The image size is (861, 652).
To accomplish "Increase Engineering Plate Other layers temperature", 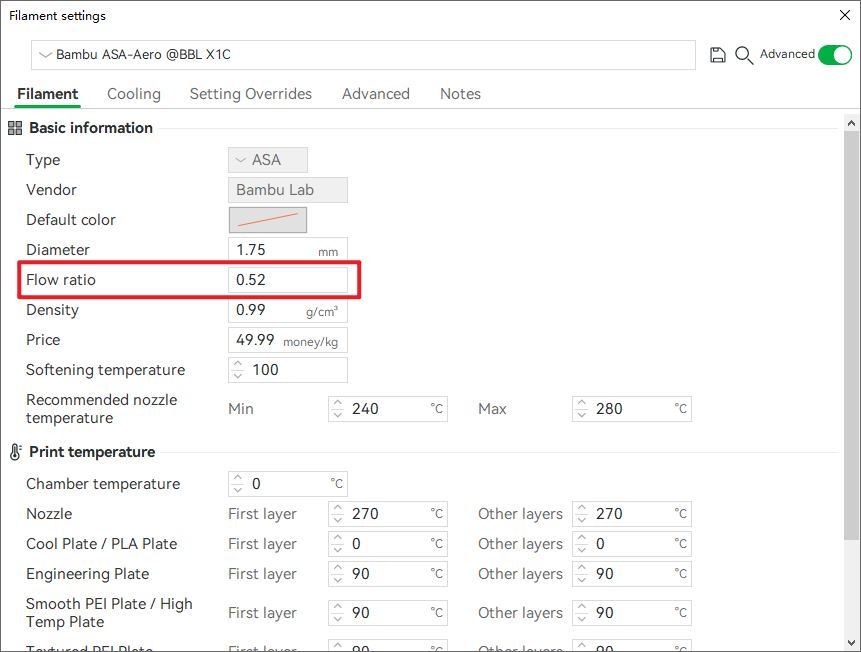I will (x=582, y=568).
